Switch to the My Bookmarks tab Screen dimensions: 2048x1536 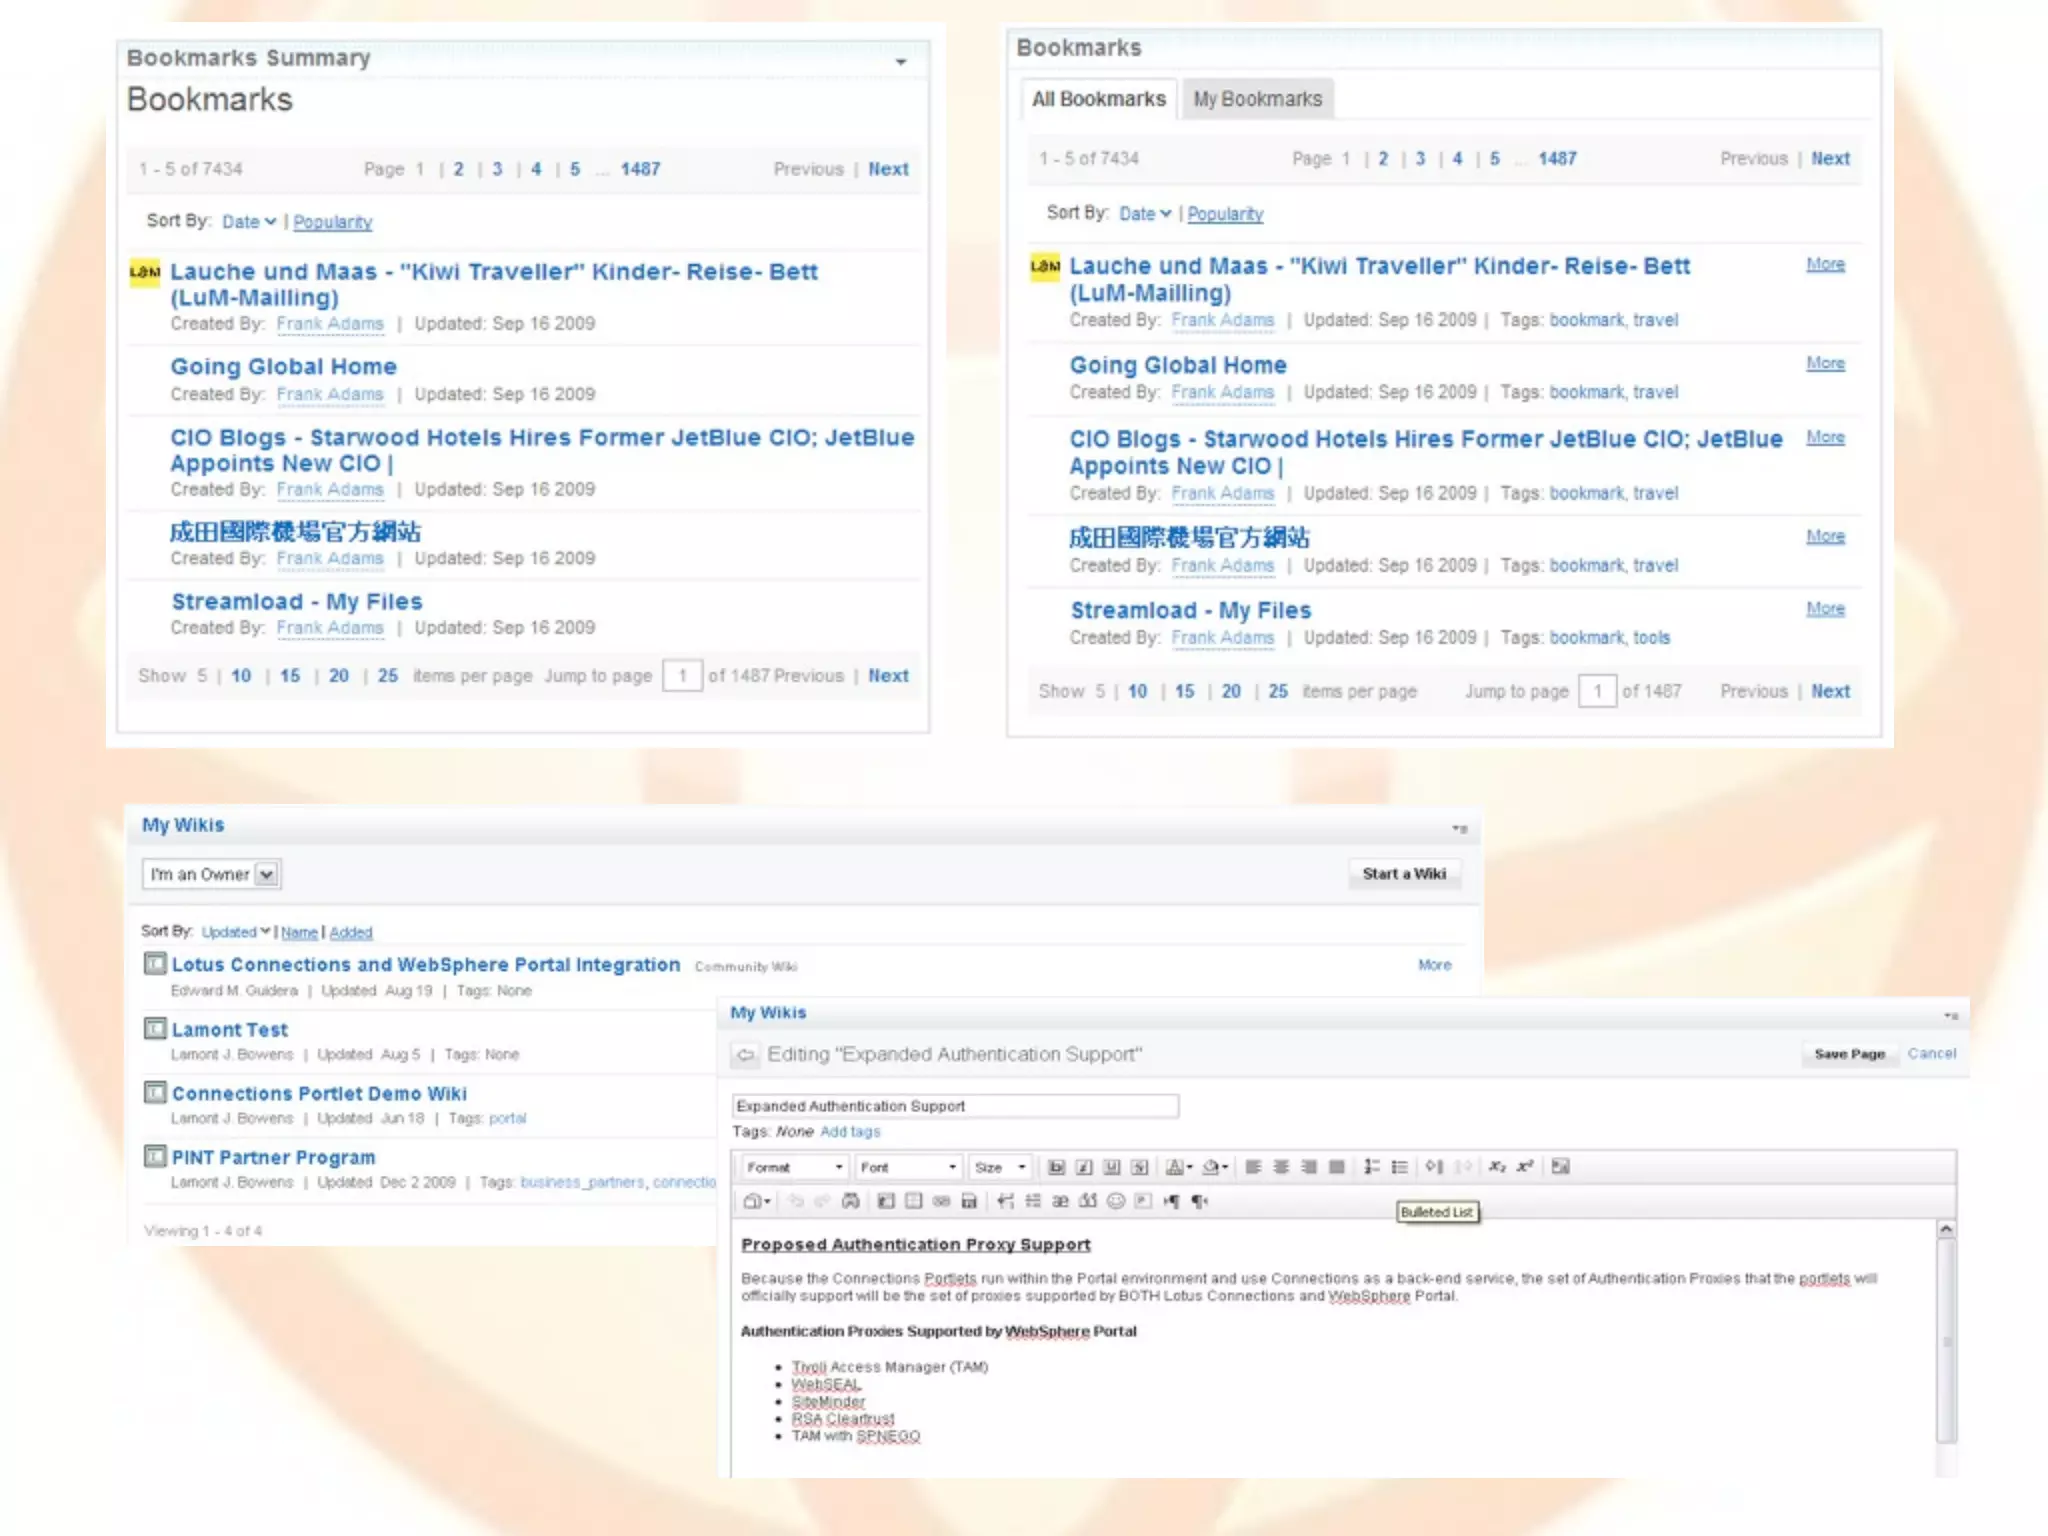click(x=1257, y=99)
